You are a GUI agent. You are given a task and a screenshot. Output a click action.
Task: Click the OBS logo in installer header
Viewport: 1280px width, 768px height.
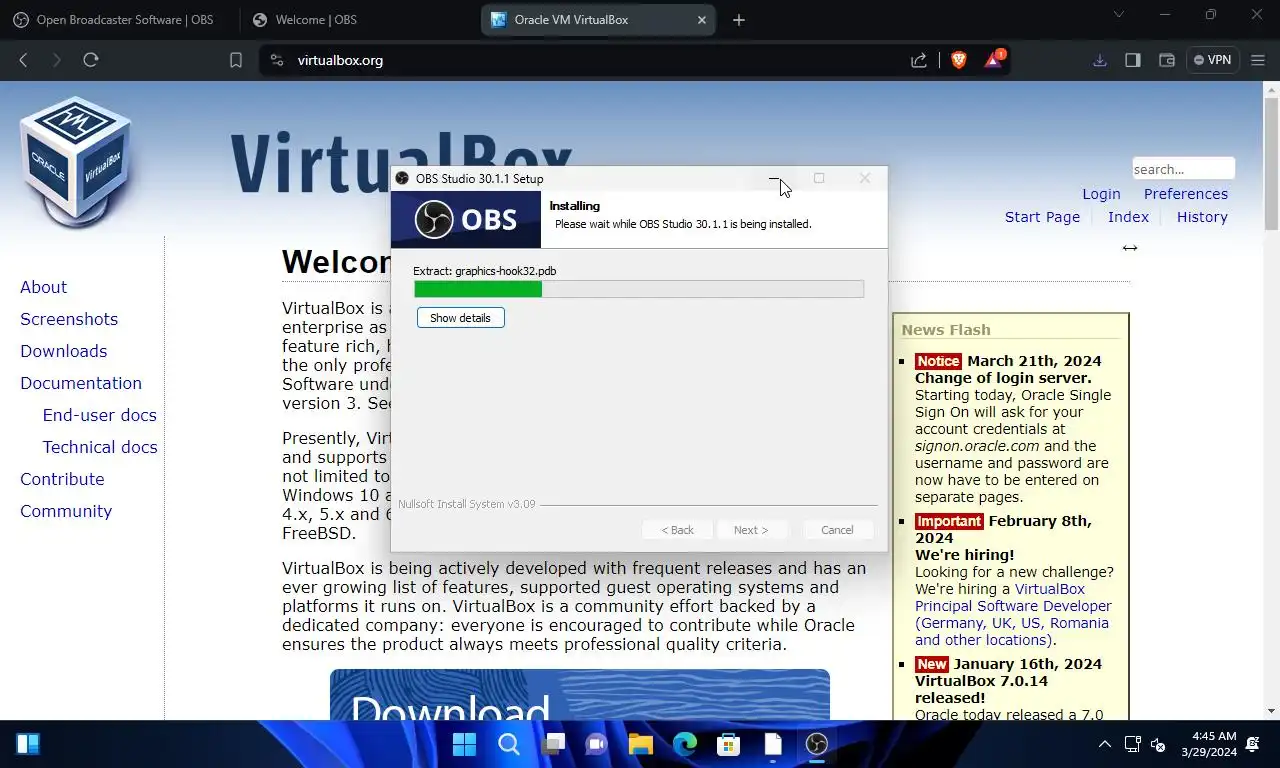pyautogui.click(x=466, y=220)
